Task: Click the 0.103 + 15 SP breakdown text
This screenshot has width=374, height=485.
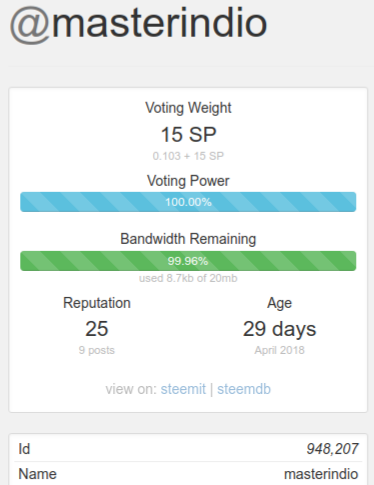Action: click(188, 156)
